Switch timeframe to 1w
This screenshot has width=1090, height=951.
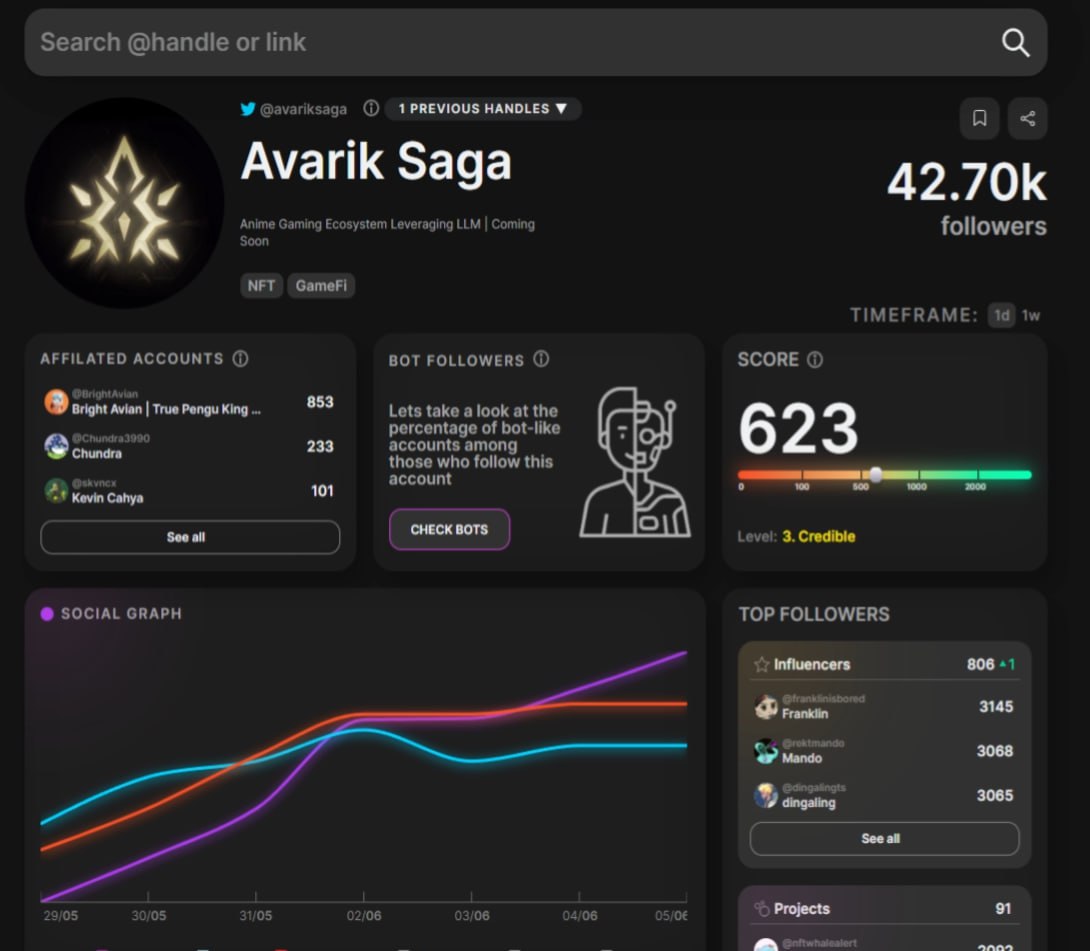[1030, 315]
